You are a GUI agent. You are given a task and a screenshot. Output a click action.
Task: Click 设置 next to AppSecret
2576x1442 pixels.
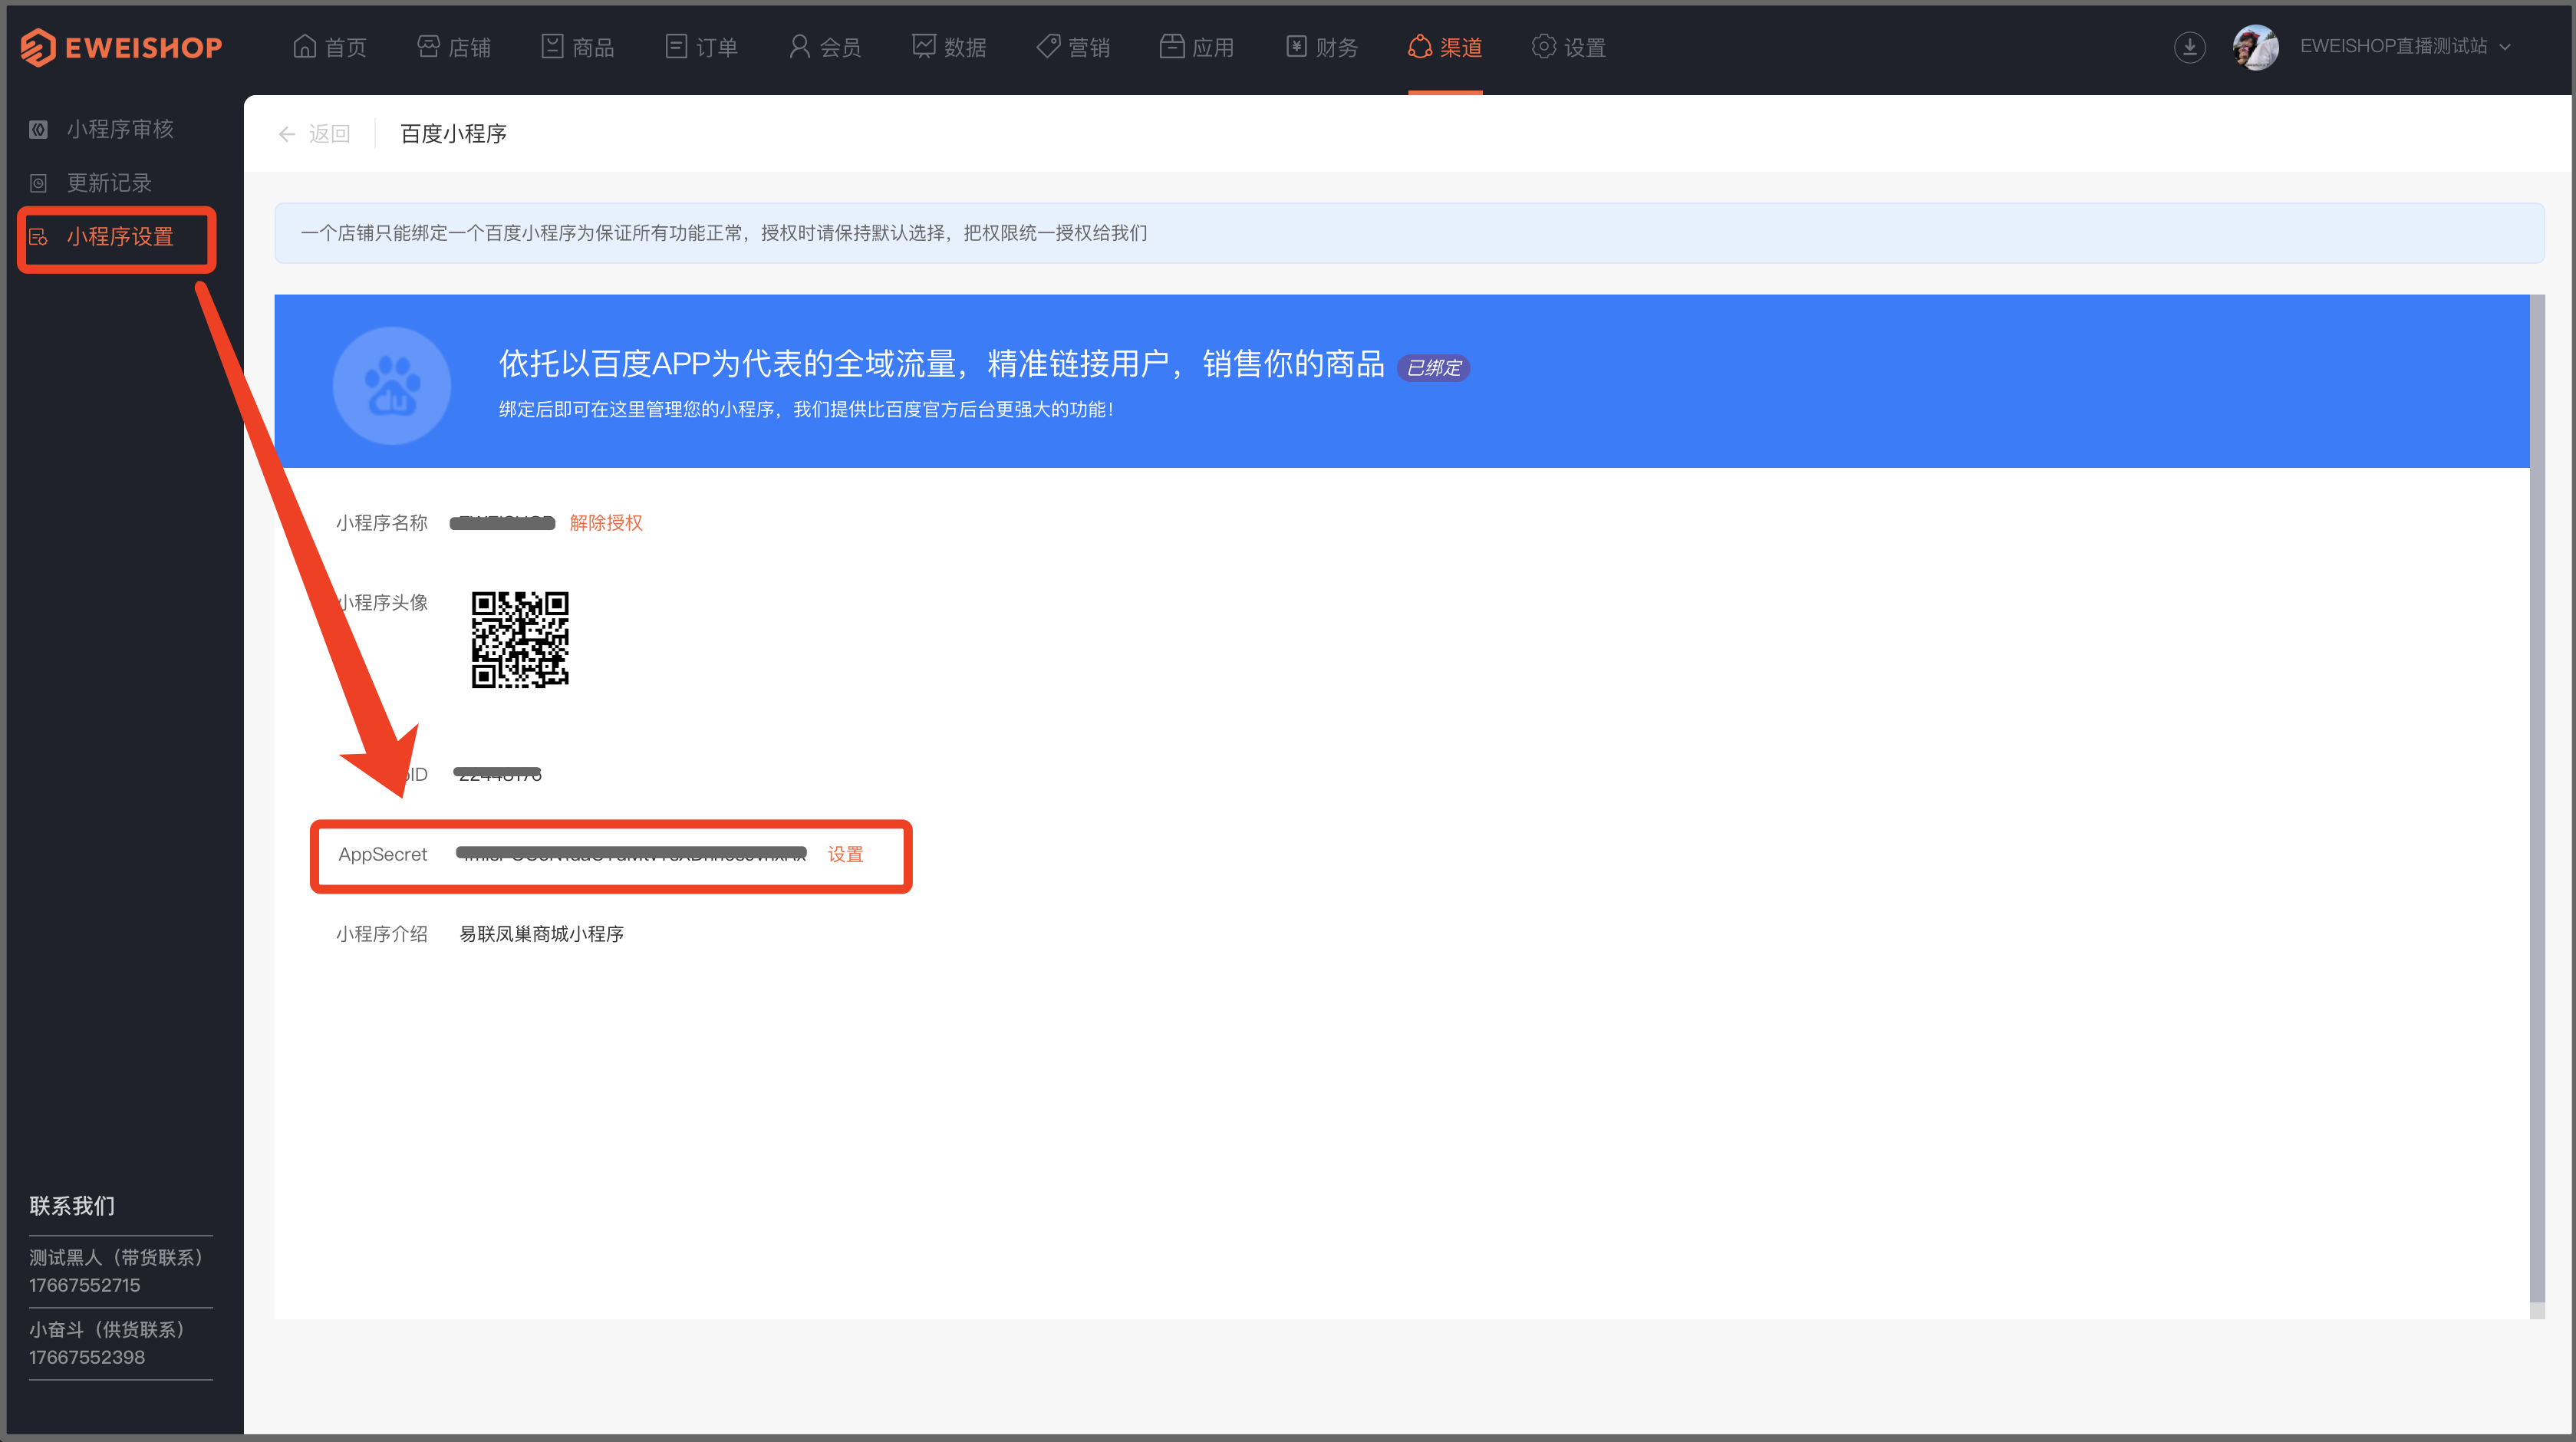click(x=846, y=855)
